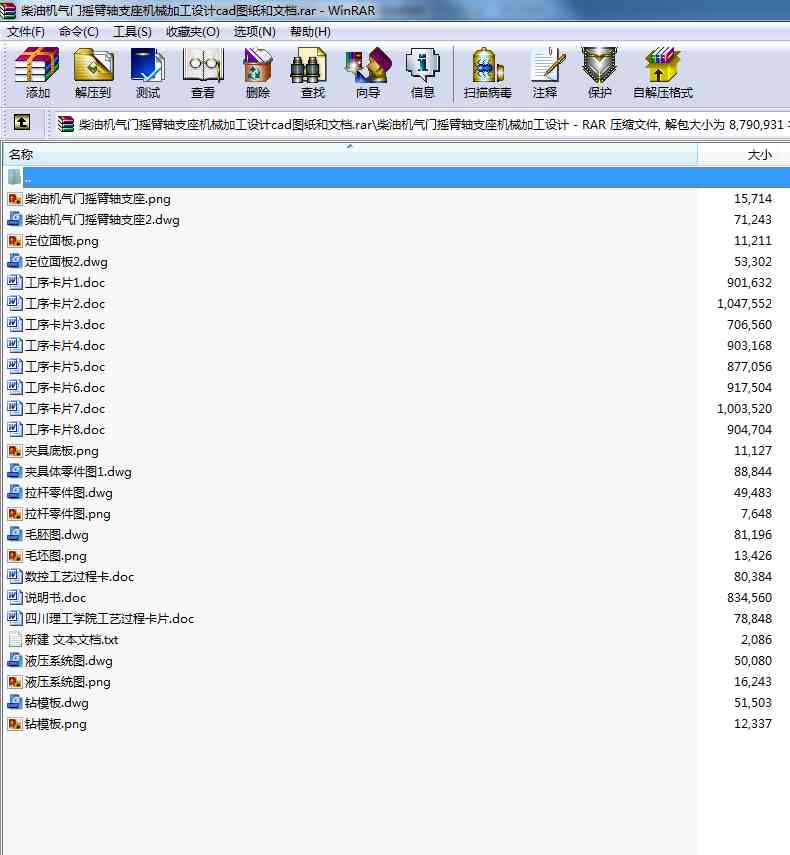This screenshot has height=855, width=790.
Task: Open the 选项(N) menu
Action: tap(254, 31)
